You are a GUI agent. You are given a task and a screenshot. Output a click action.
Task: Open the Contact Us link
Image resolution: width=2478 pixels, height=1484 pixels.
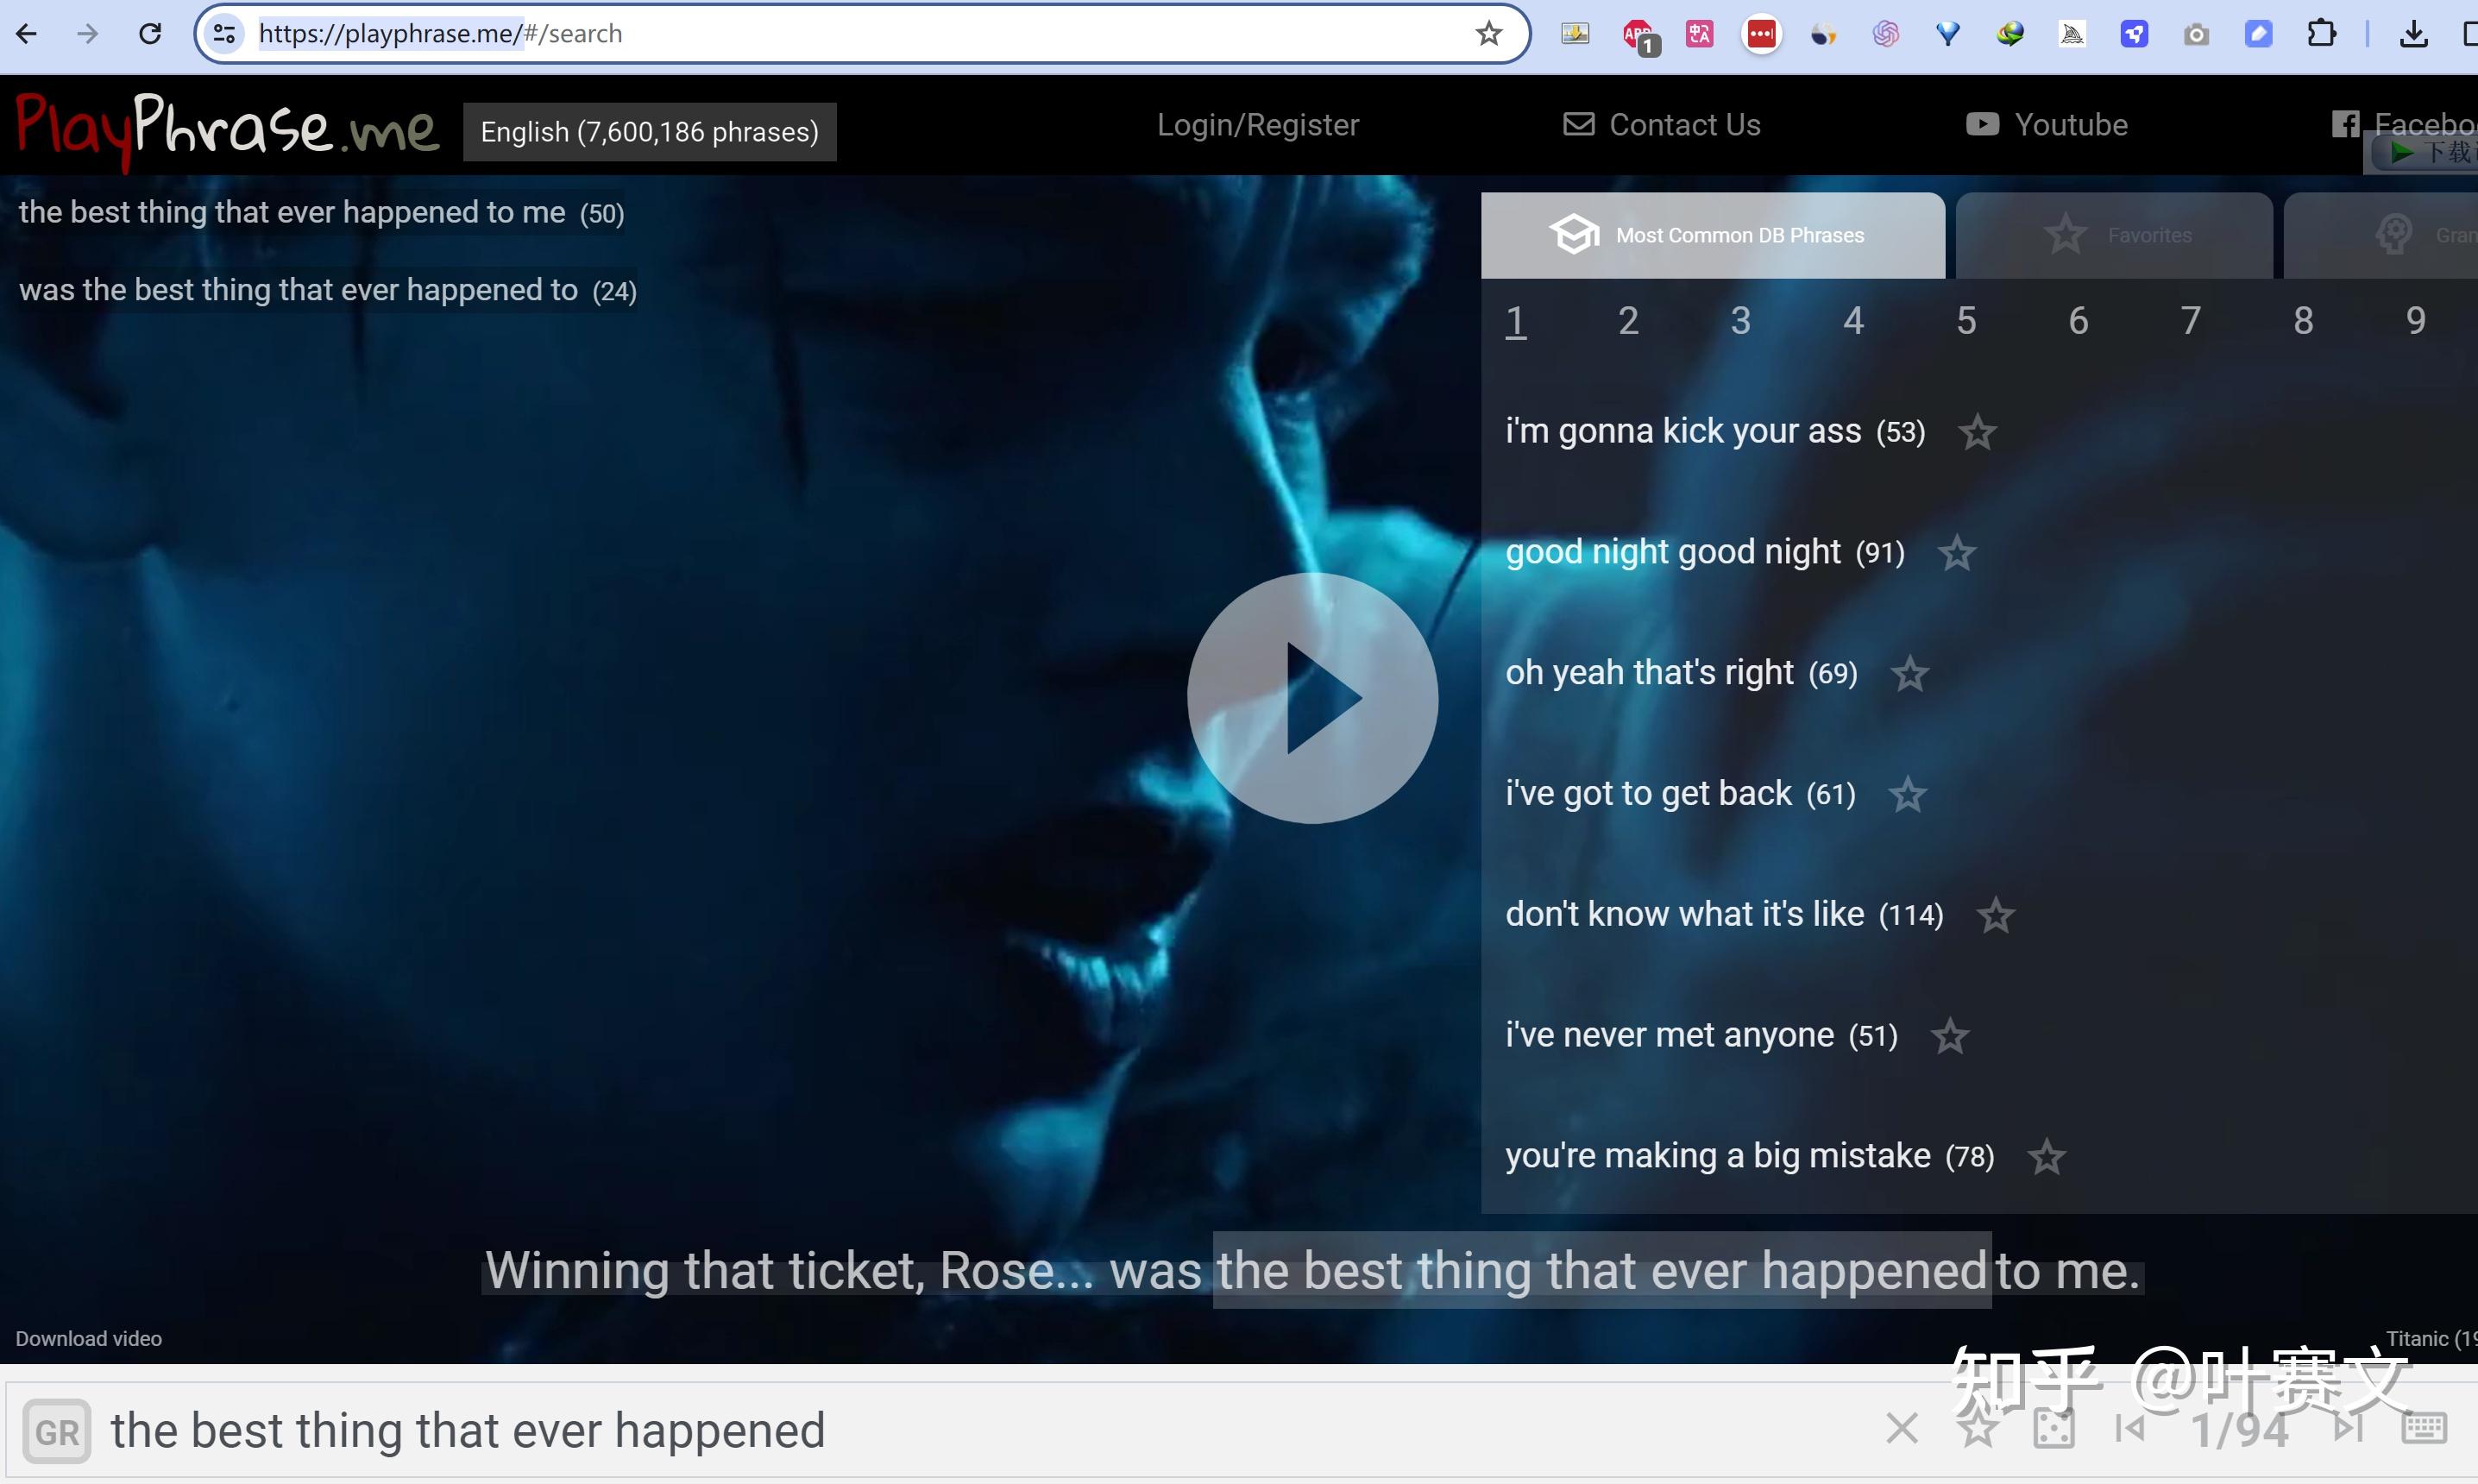[x=1662, y=125]
